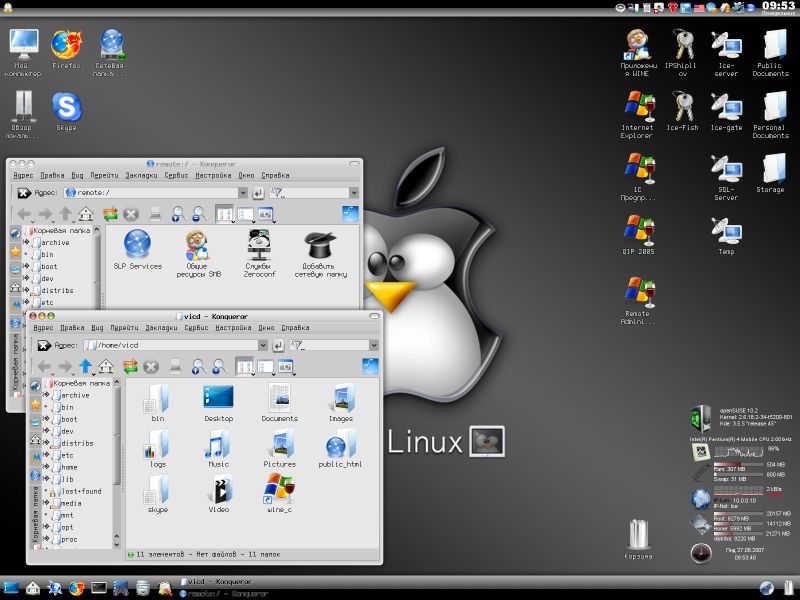Open the public_html folder in vicd window
This screenshot has height=600, width=800.
point(340,449)
